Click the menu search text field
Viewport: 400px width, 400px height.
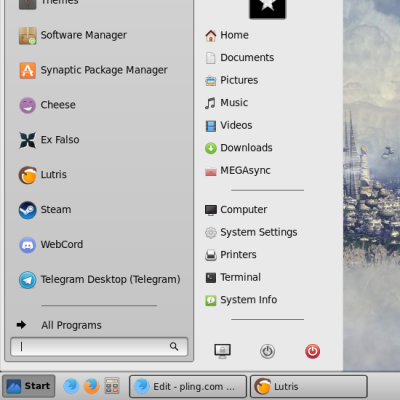99,347
